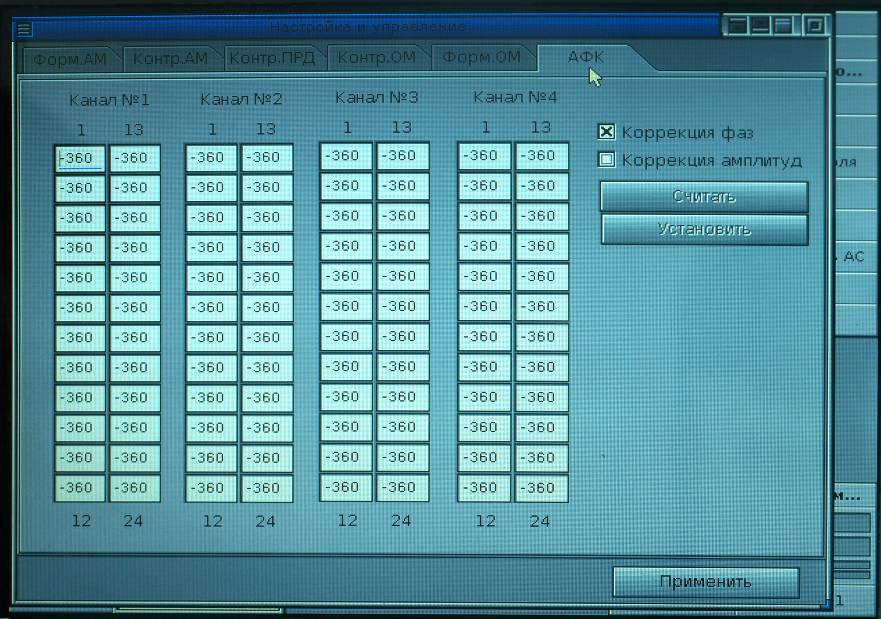The height and width of the screenshot is (619, 881).
Task: Open the Форм.АМ tab
Action: [70, 58]
